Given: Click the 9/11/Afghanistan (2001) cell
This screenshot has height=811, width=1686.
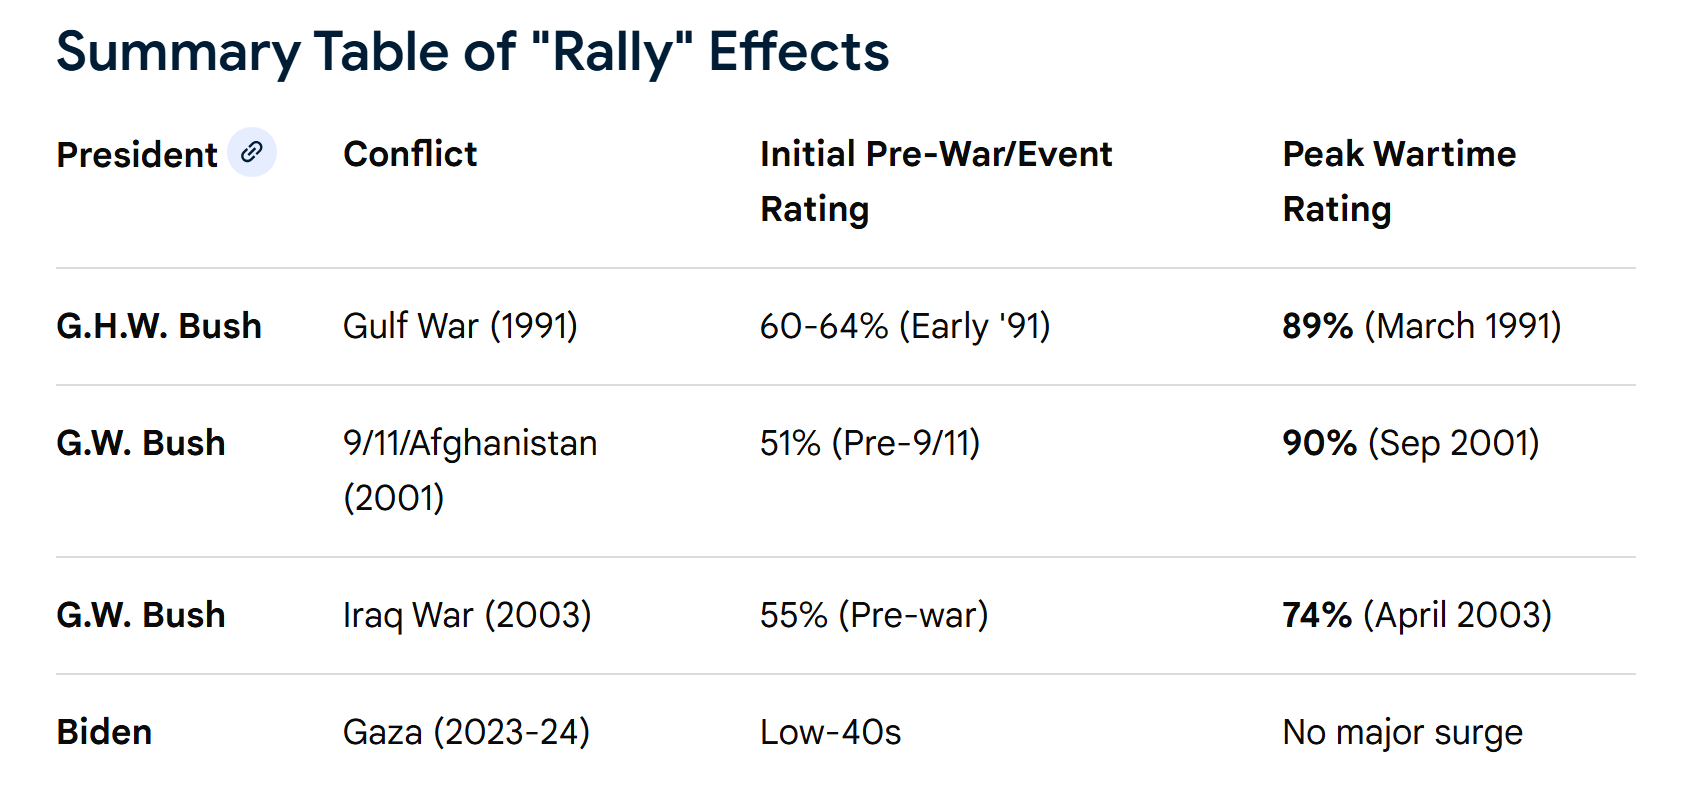Looking at the screenshot, I should coord(469,470).
